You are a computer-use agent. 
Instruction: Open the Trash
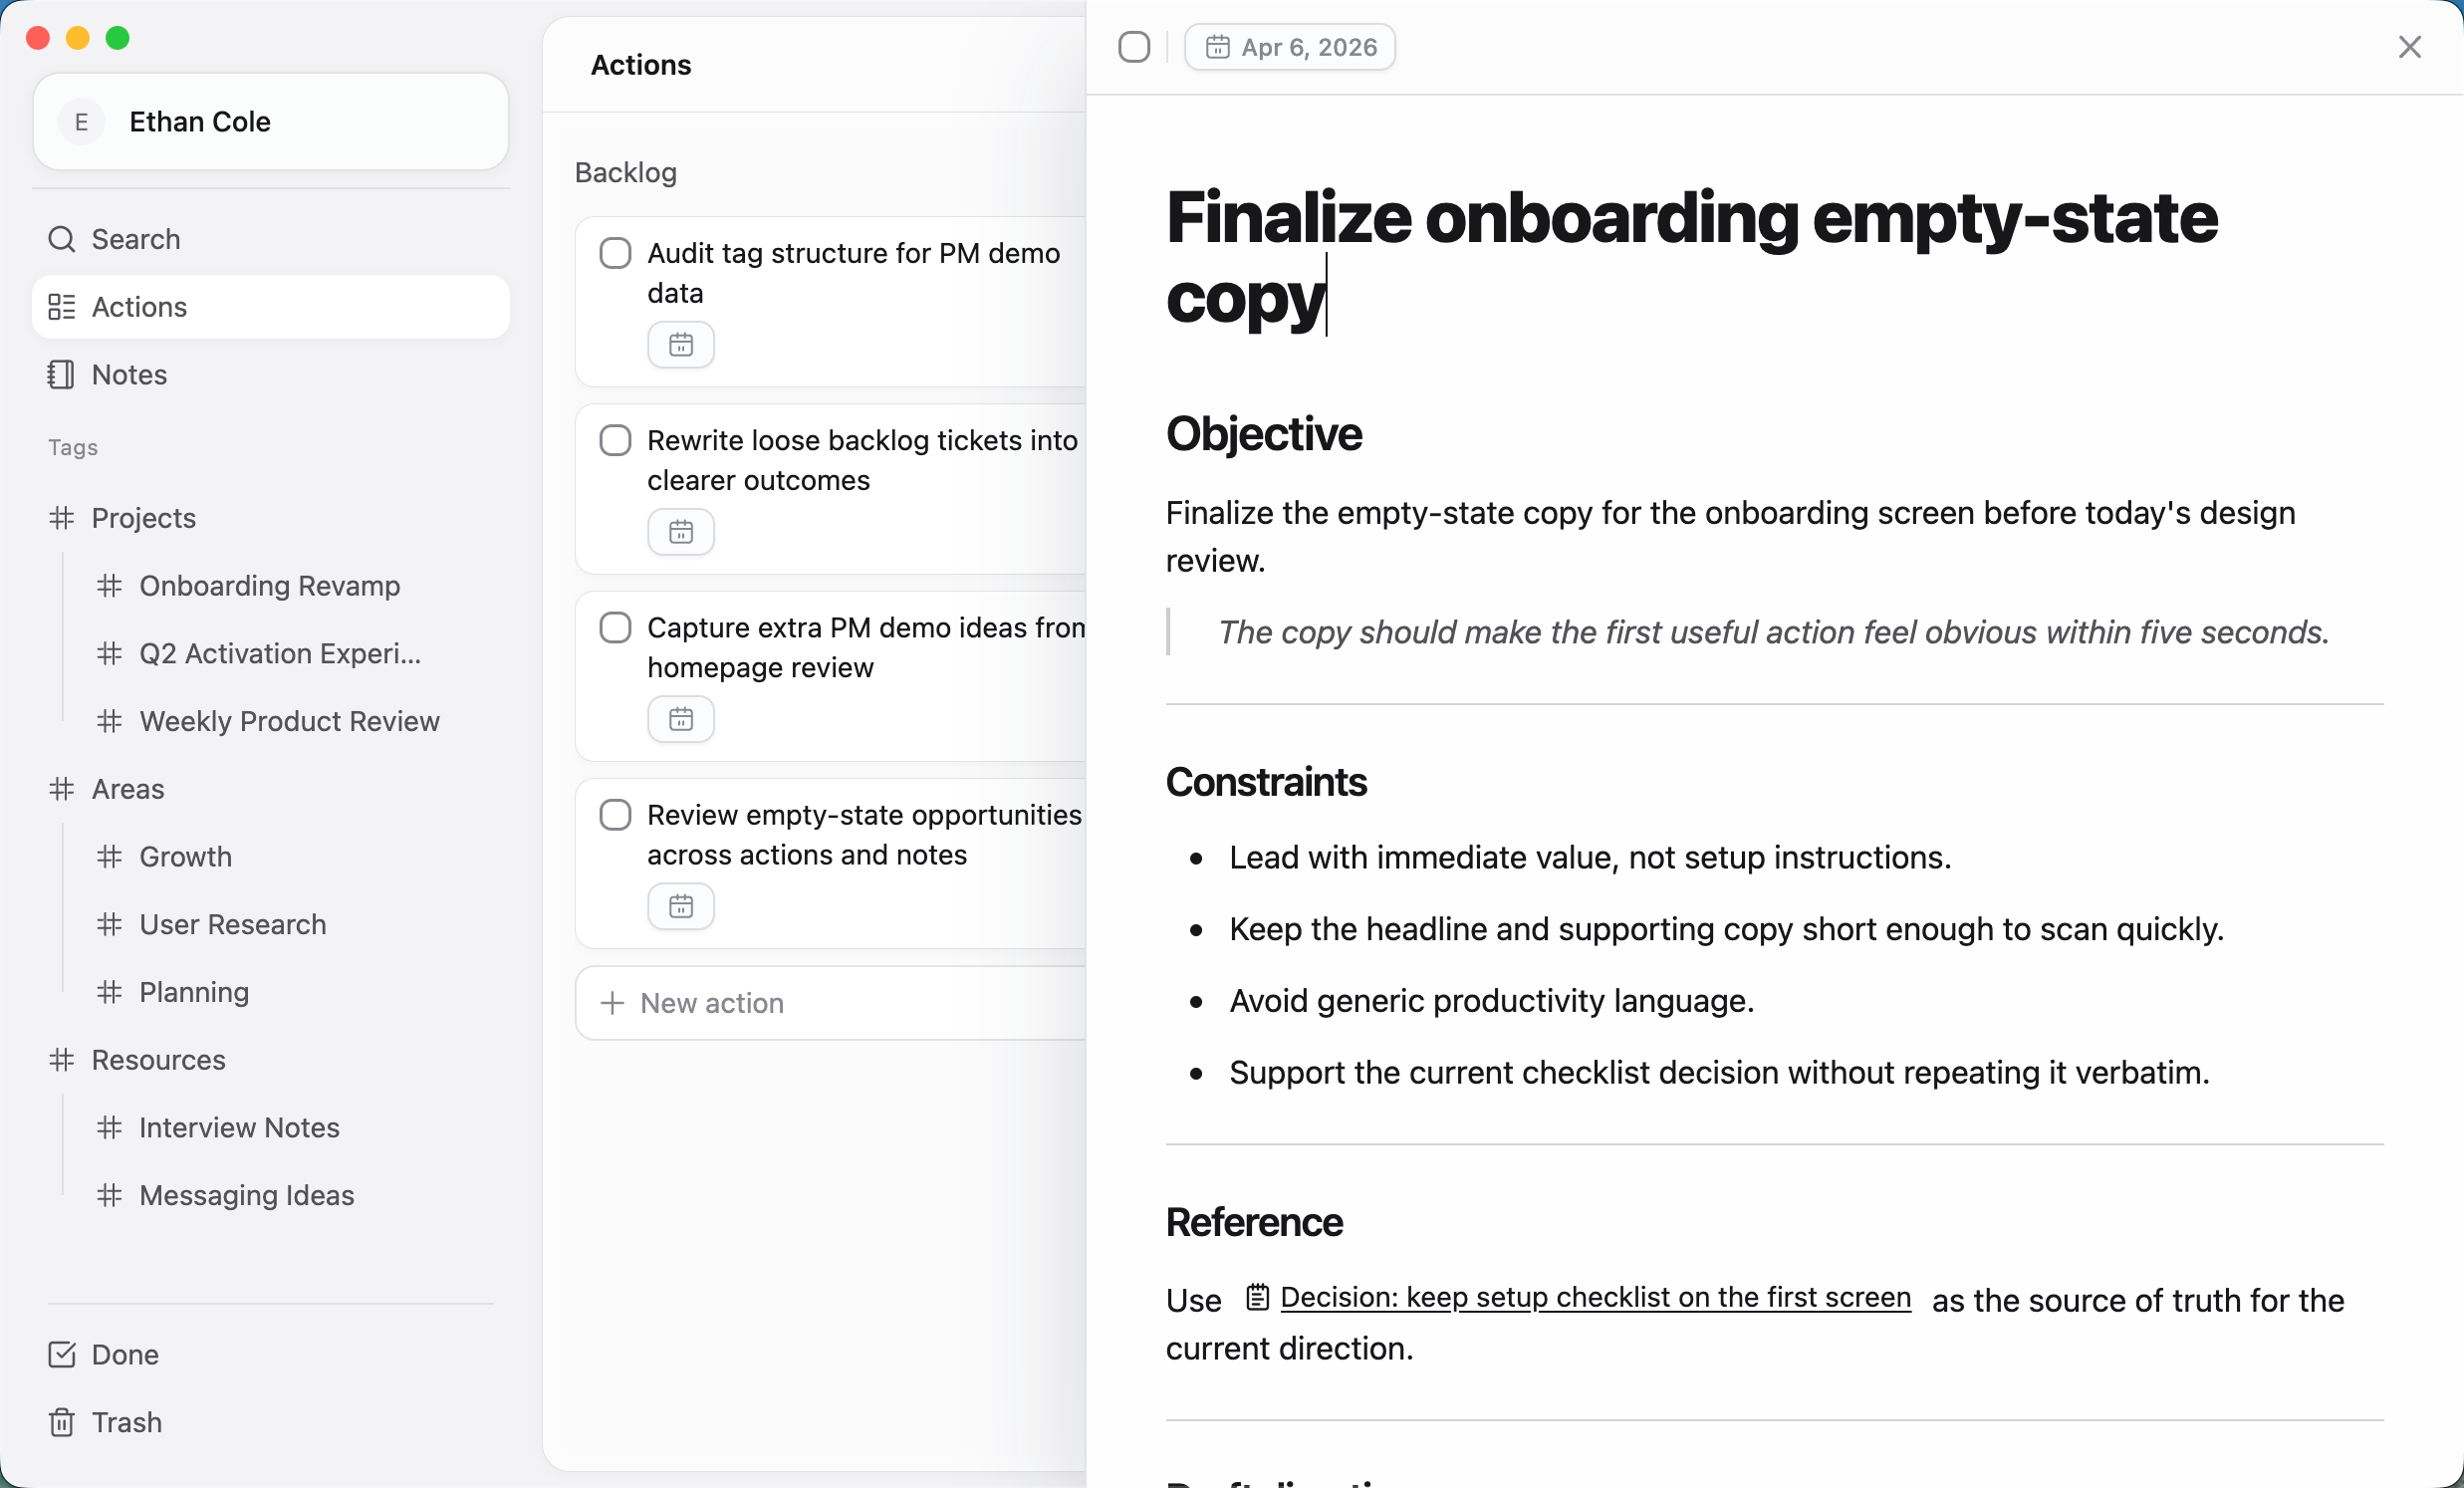coord(126,1422)
